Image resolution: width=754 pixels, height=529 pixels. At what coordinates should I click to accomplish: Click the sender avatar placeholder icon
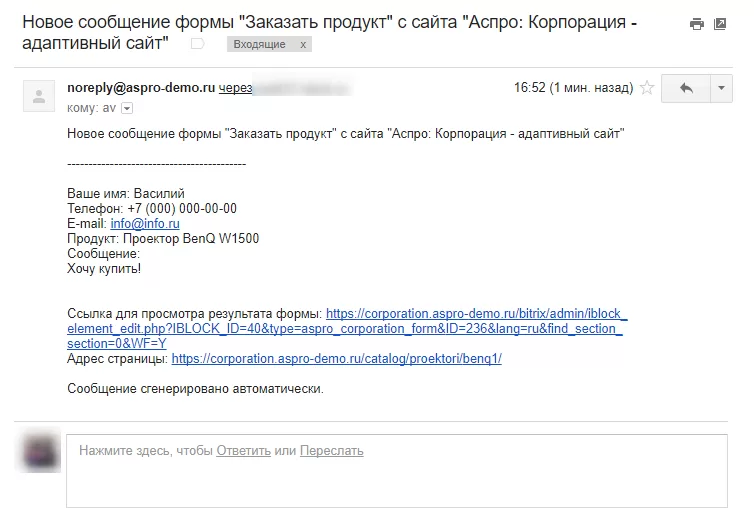tap(39, 96)
